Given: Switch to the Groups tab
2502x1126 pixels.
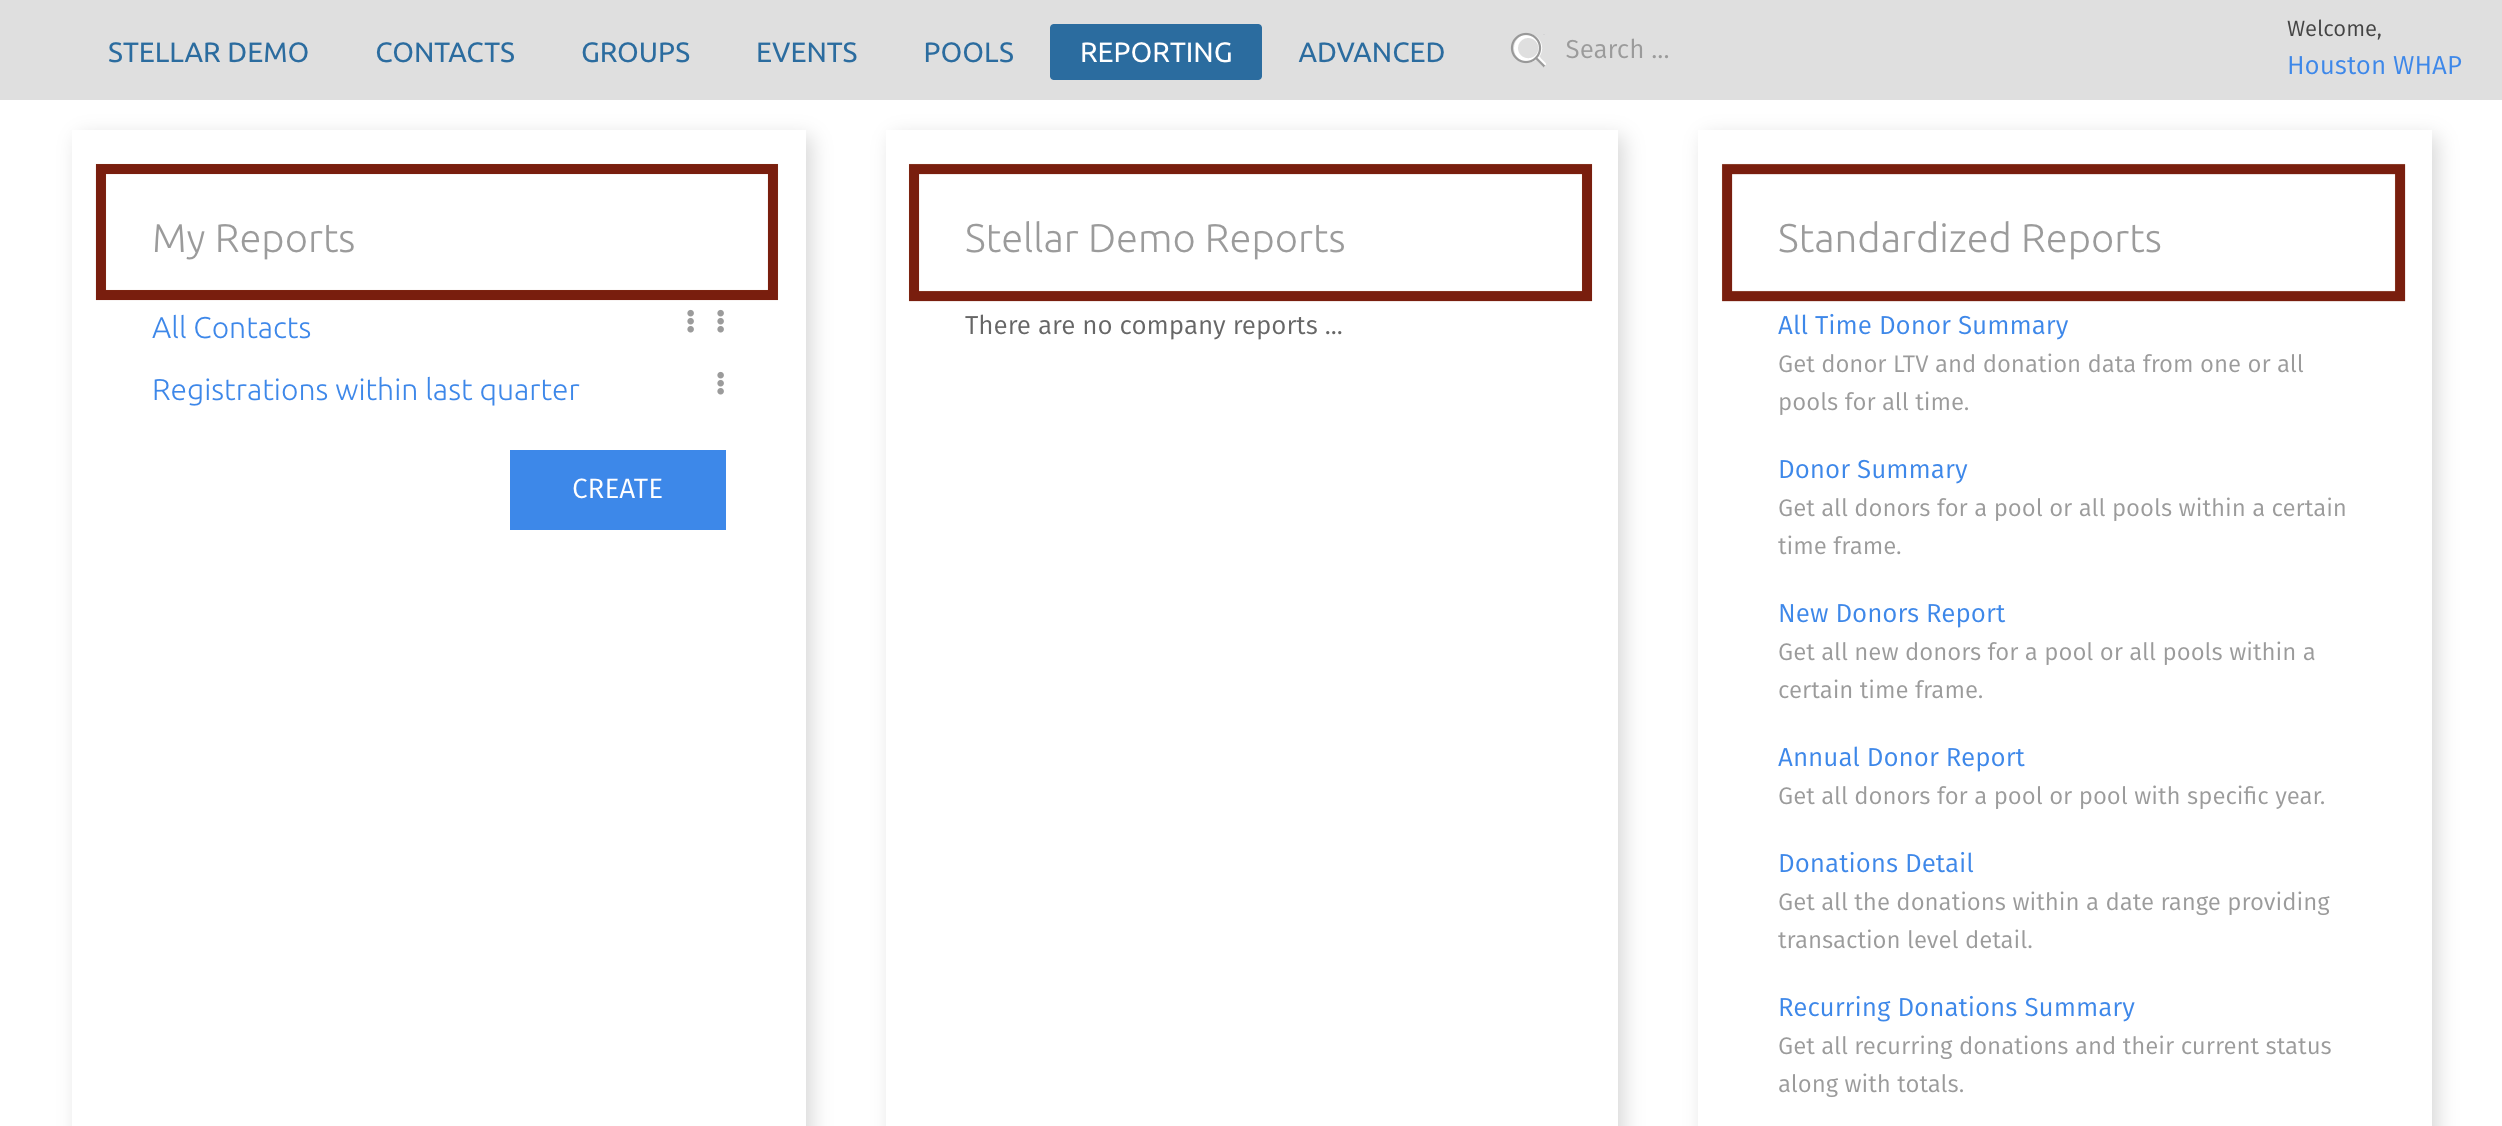Looking at the screenshot, I should tap(635, 52).
